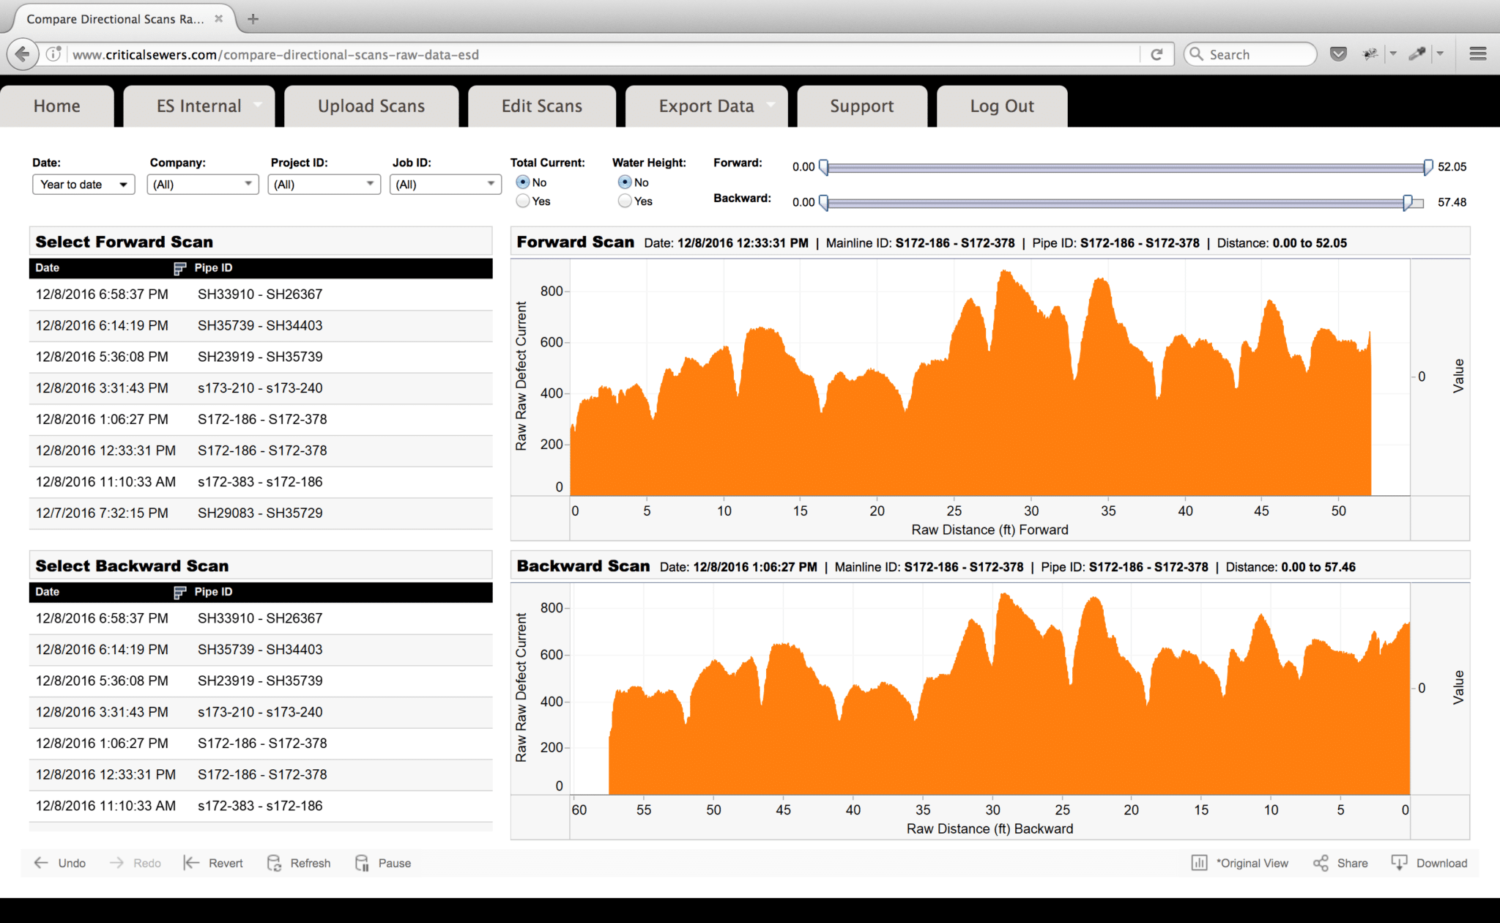This screenshot has width=1500, height=923.
Task: Click the Forward distance slider right handle
Action: click(1428, 167)
